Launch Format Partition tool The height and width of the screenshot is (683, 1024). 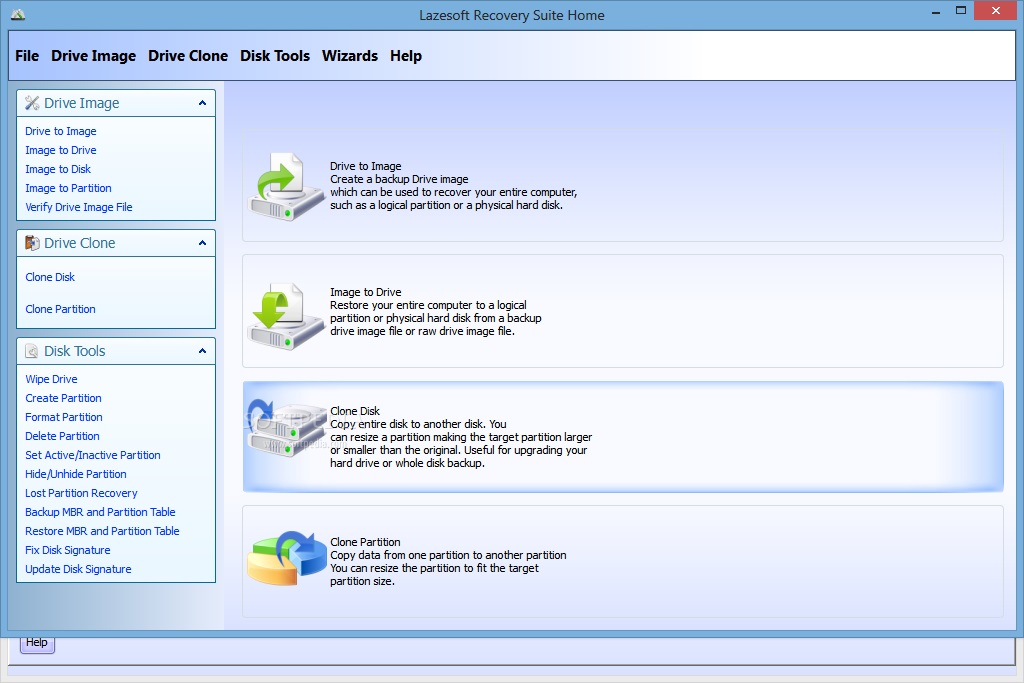64,417
